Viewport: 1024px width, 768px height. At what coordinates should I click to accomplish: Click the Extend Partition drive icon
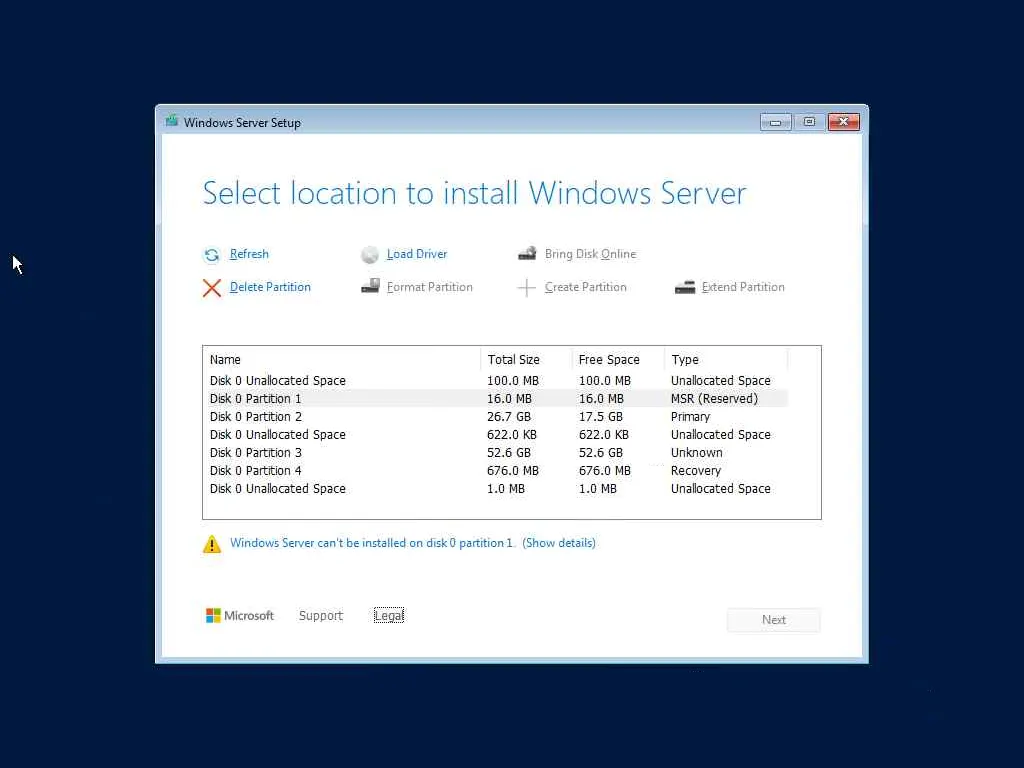(x=684, y=287)
